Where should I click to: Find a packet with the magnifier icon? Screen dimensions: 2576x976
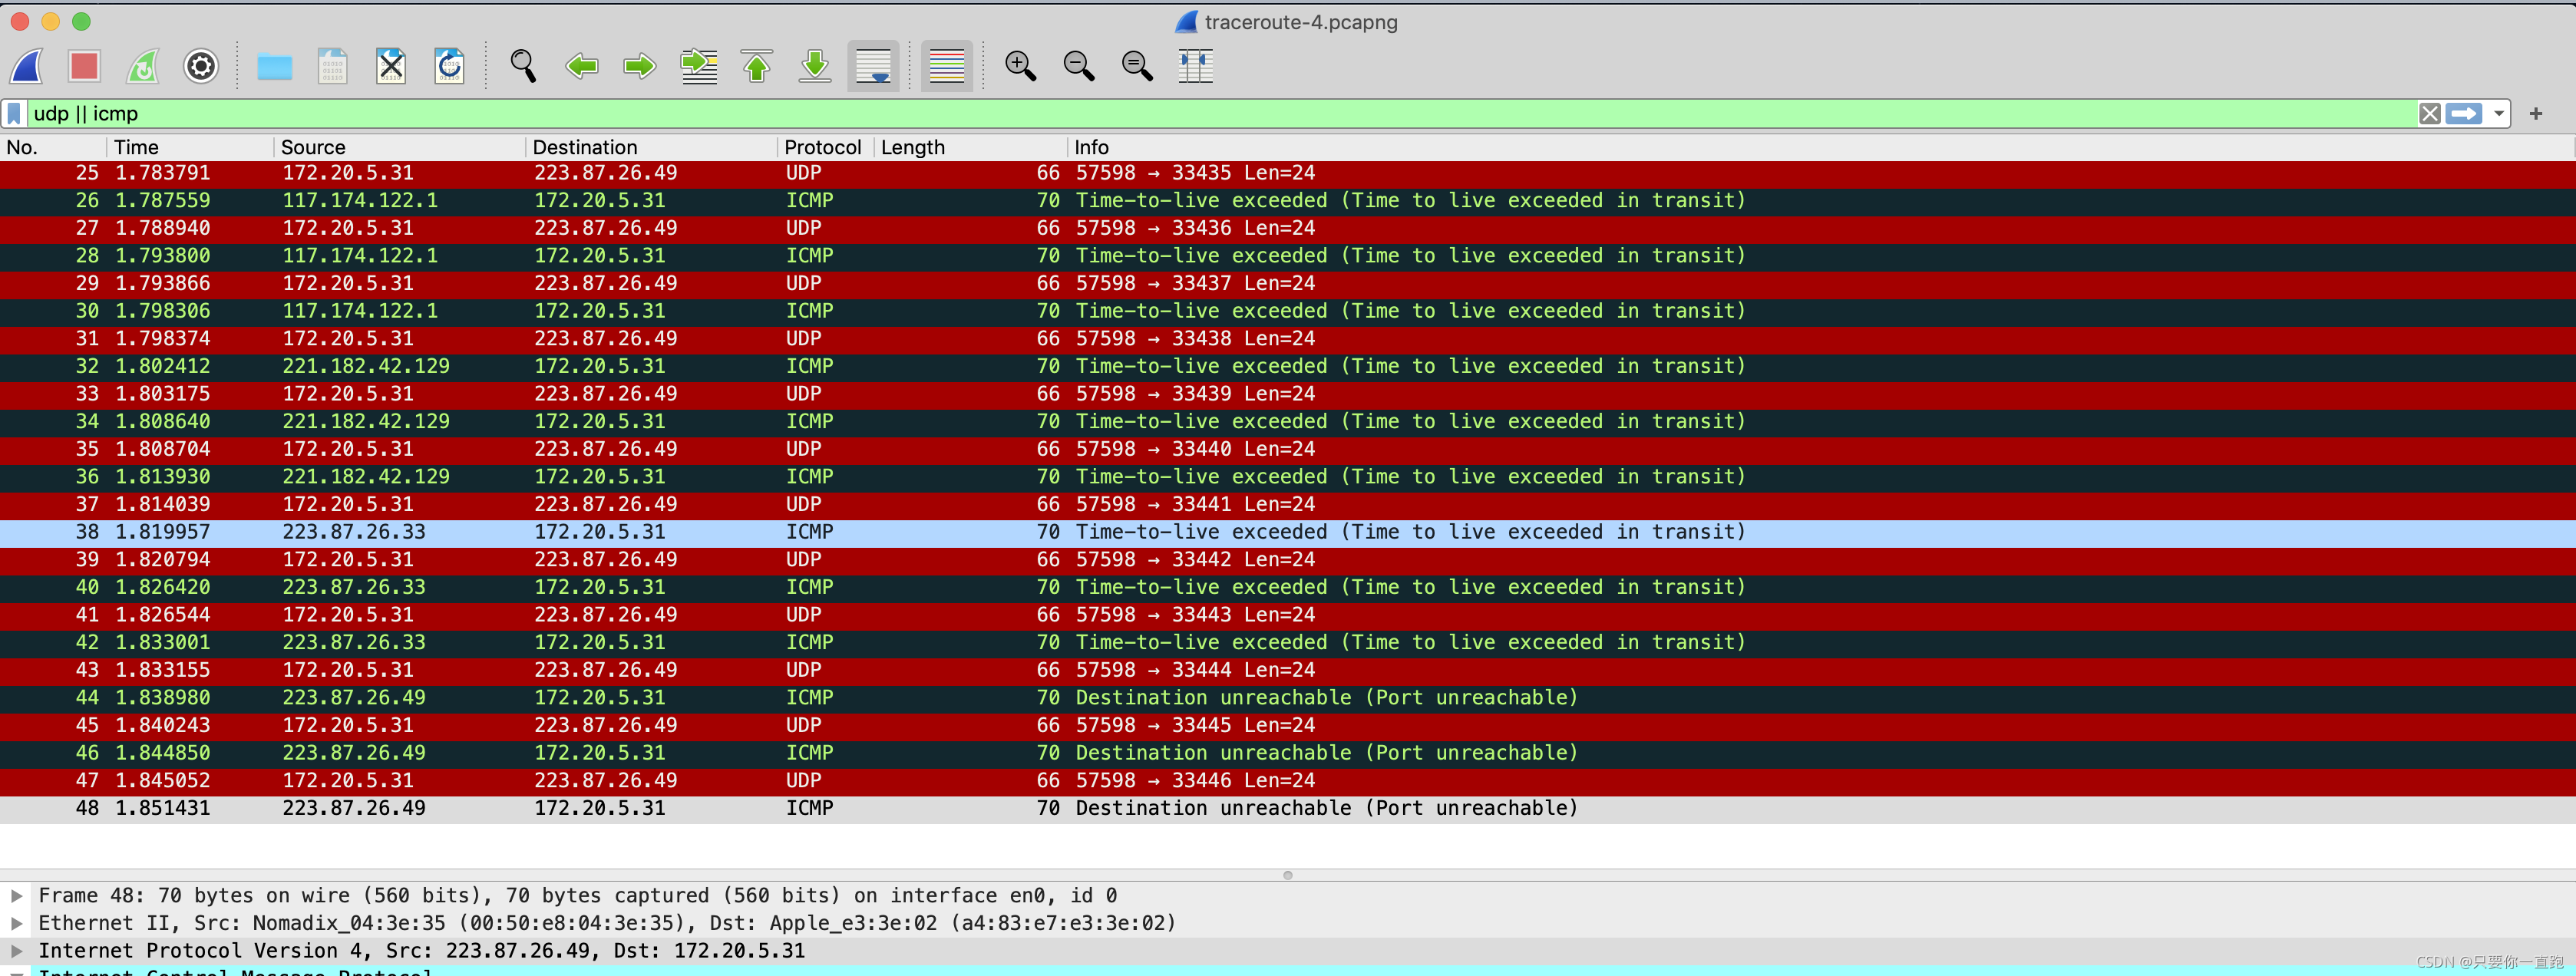(523, 67)
